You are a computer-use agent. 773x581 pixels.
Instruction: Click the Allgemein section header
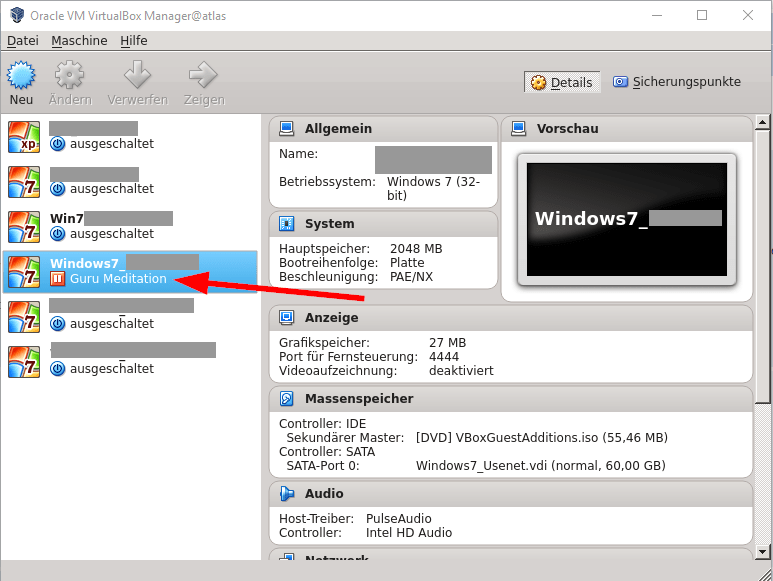click(383, 129)
